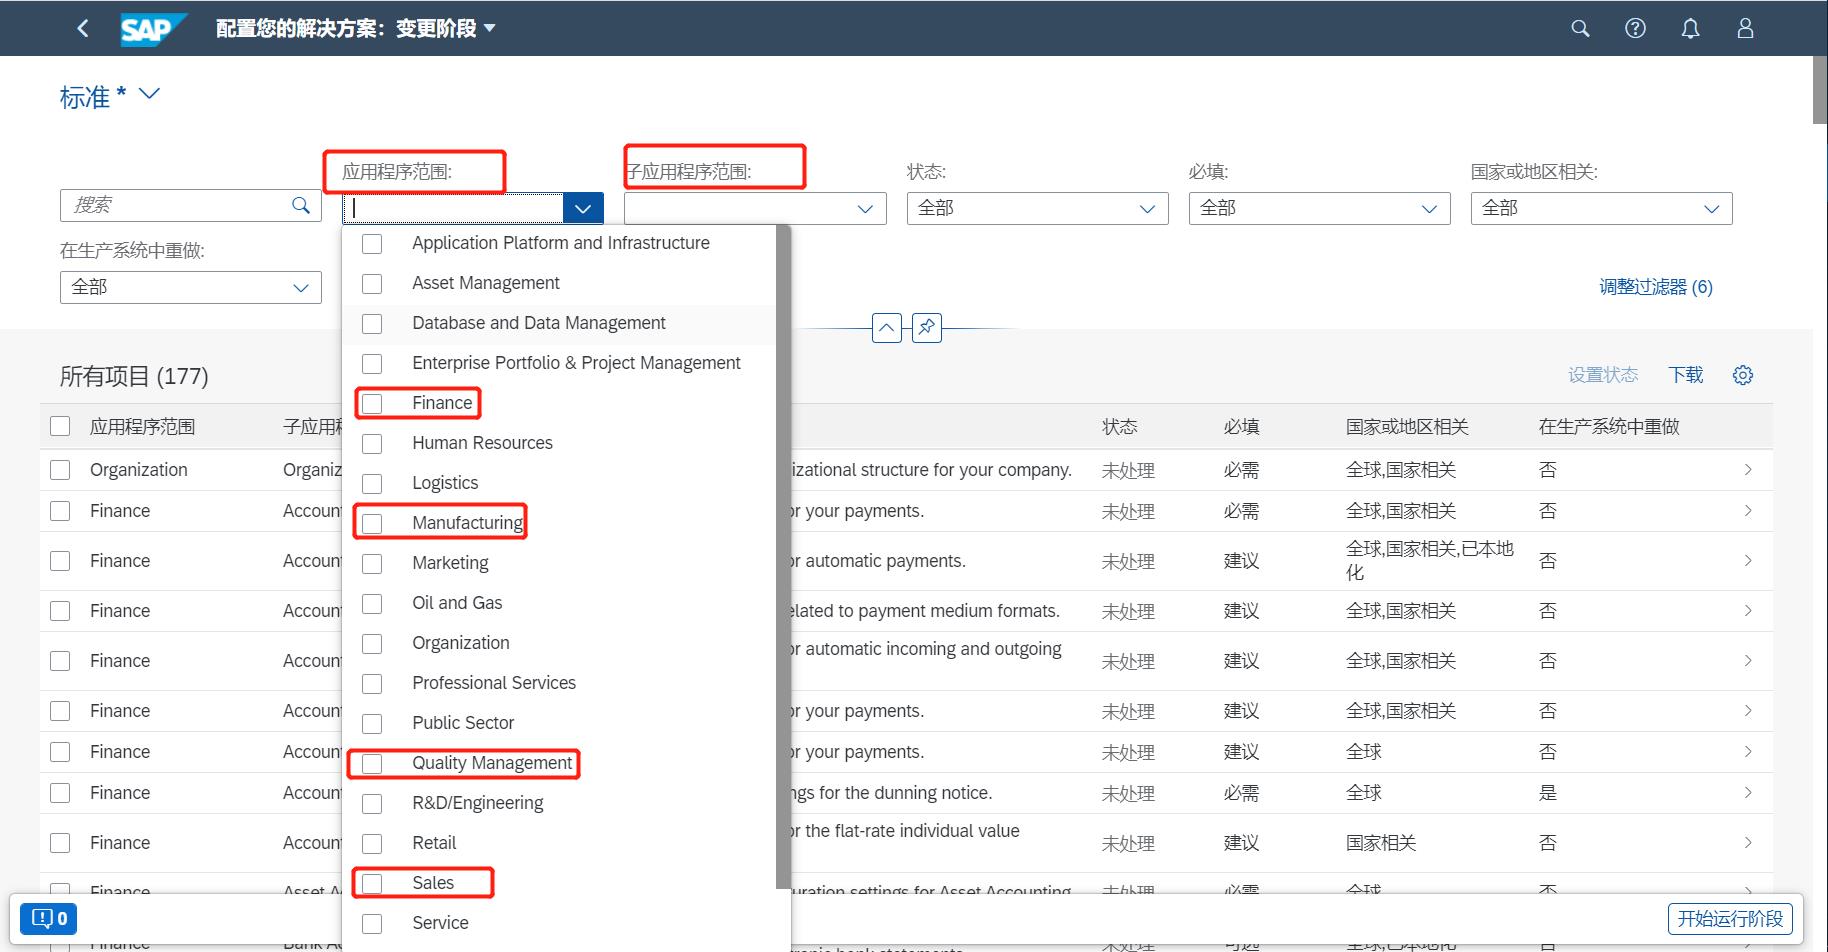Open the message popover at bottom left
1828x952 pixels.
pyautogui.click(x=47, y=917)
